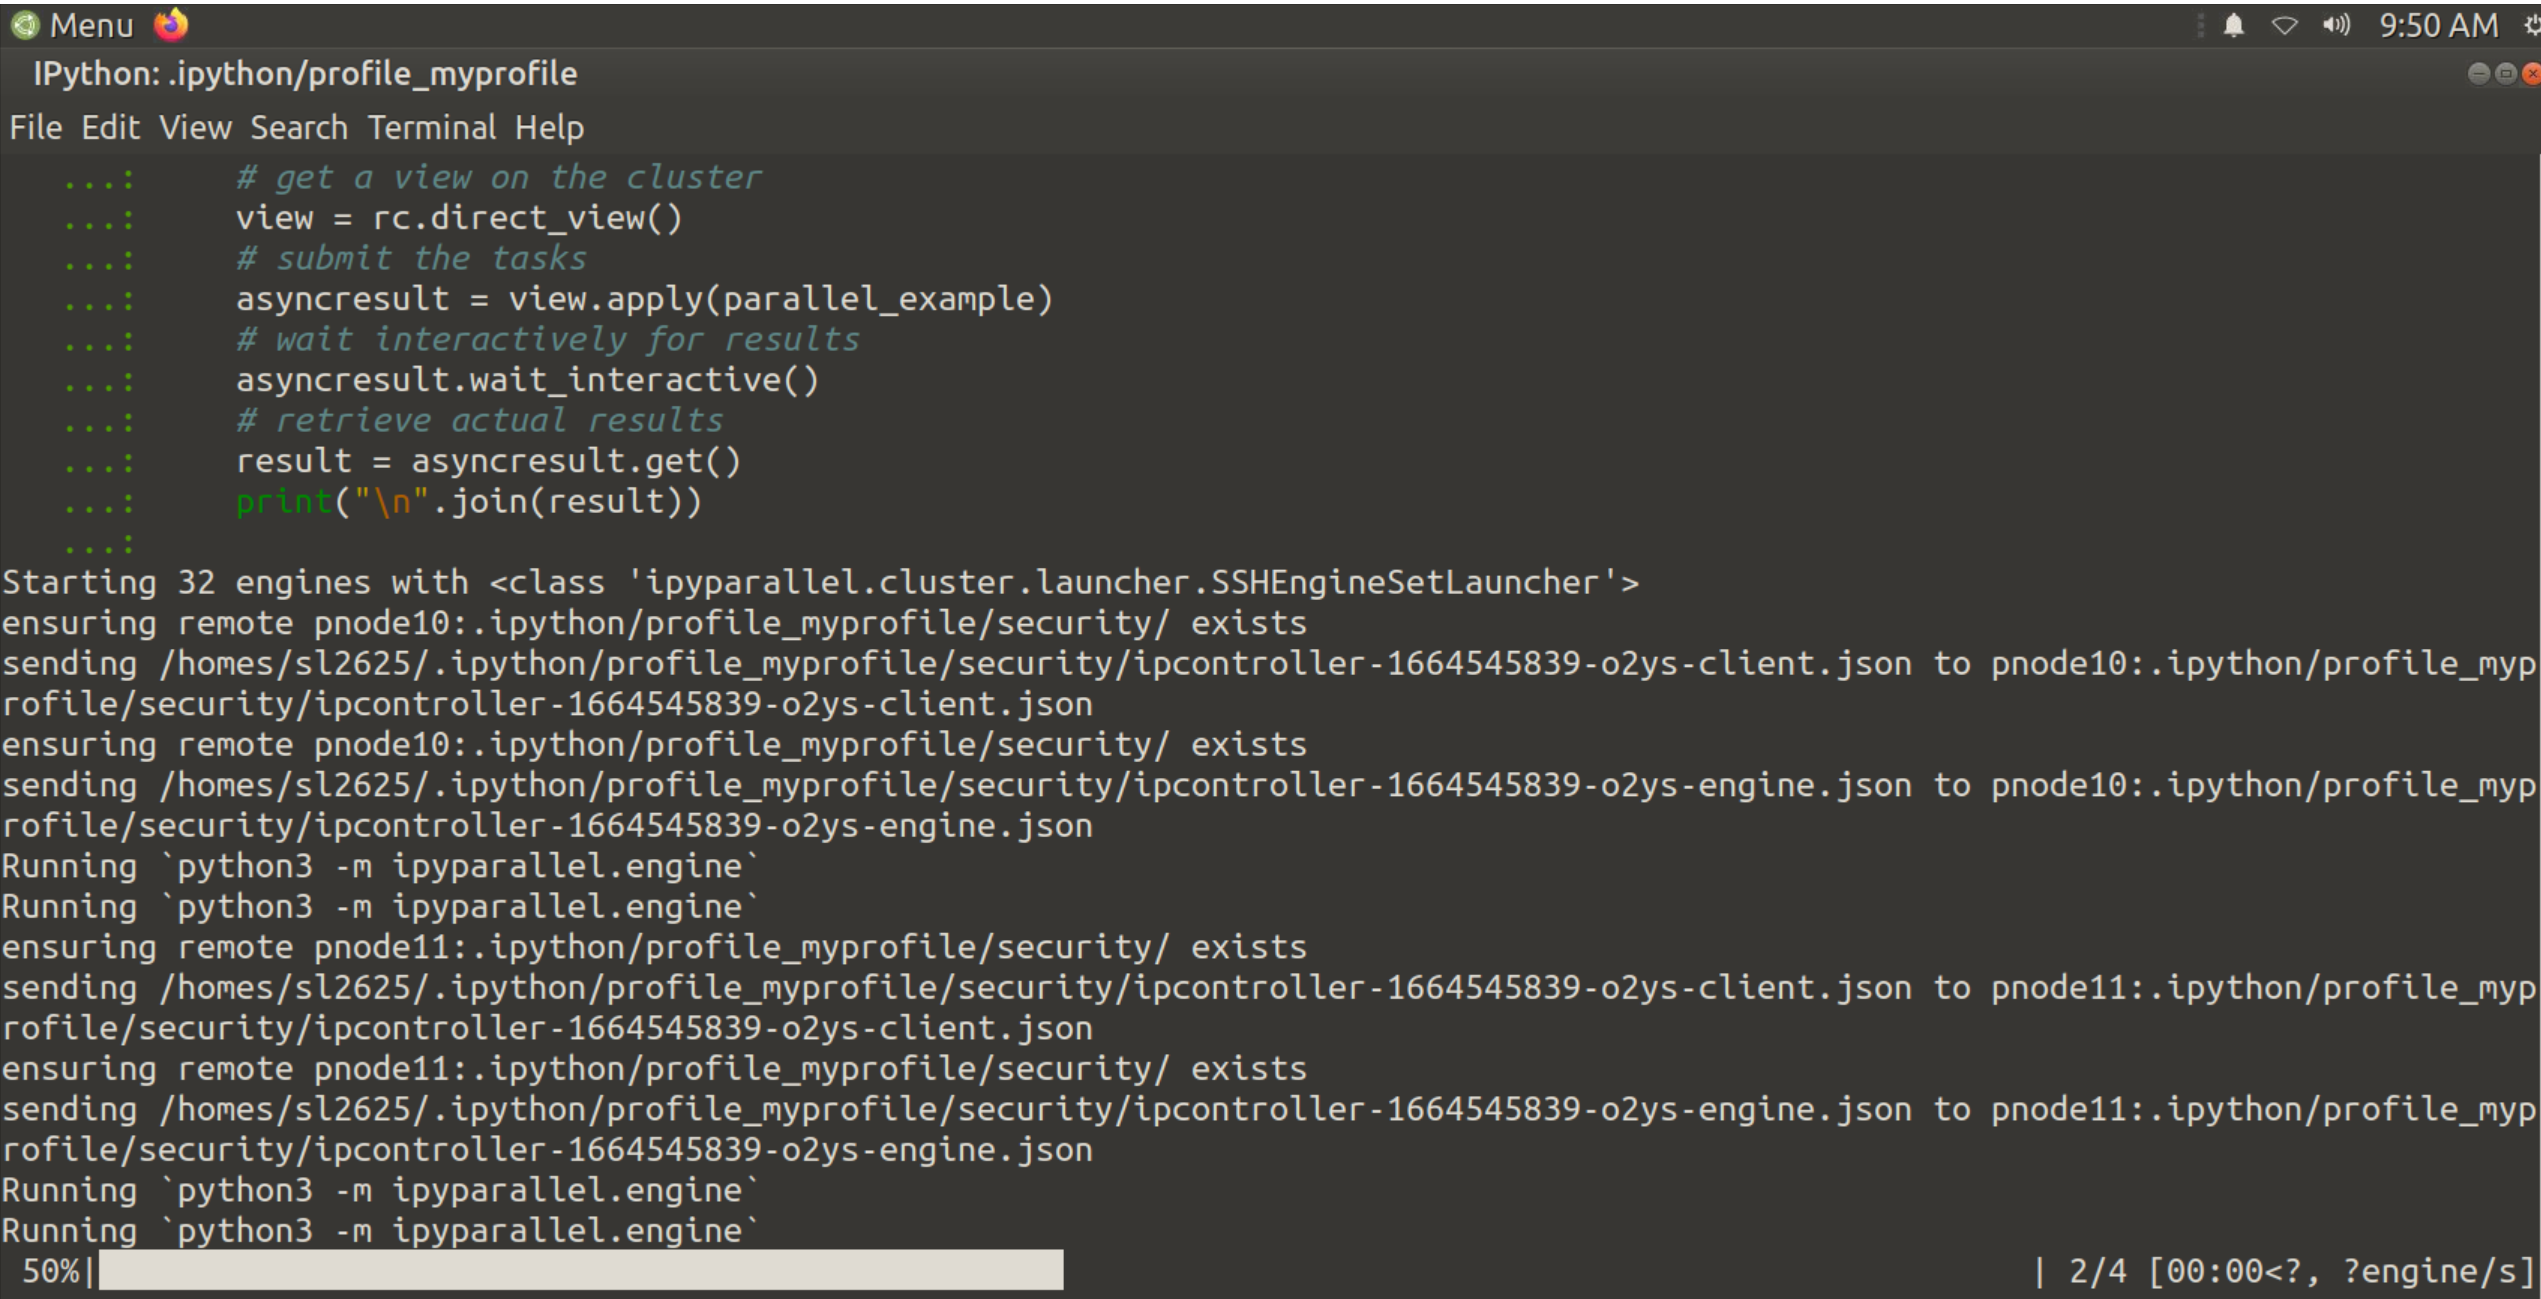Maximize the IPython terminal window
The width and height of the screenshot is (2541, 1299).
tap(2505, 73)
